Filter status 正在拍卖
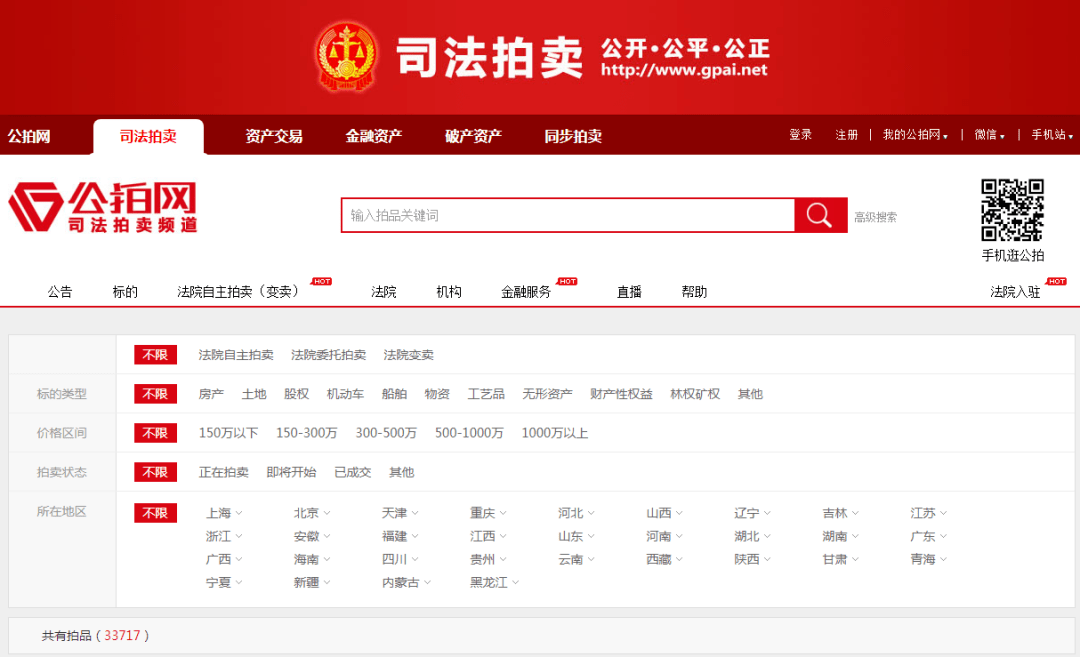 (223, 472)
